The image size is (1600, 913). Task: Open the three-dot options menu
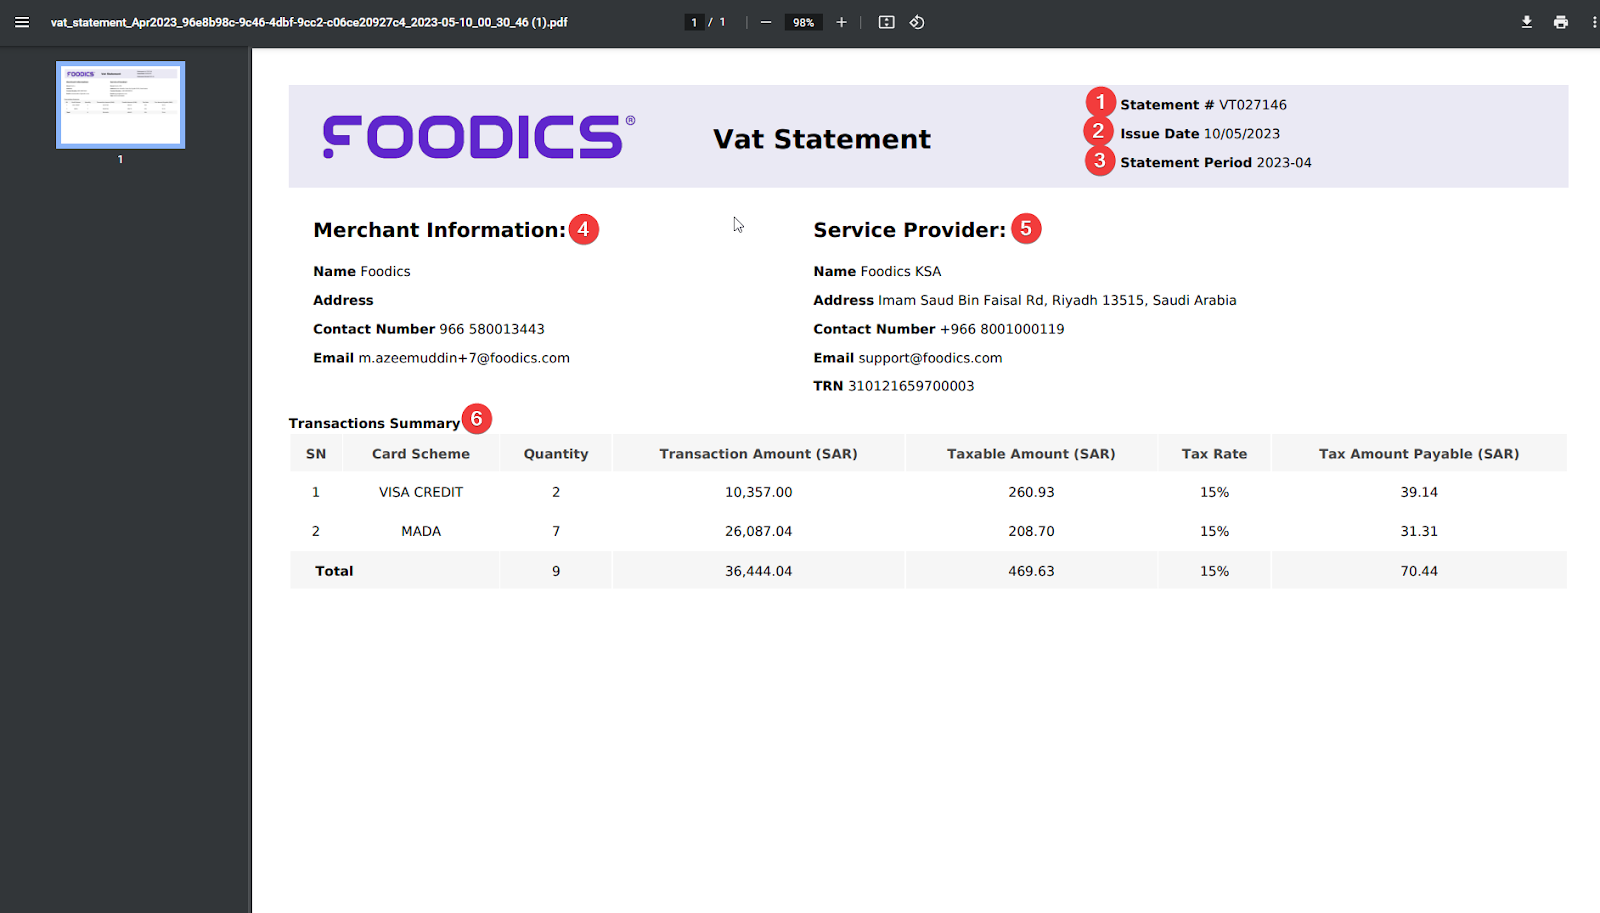(x=1592, y=21)
